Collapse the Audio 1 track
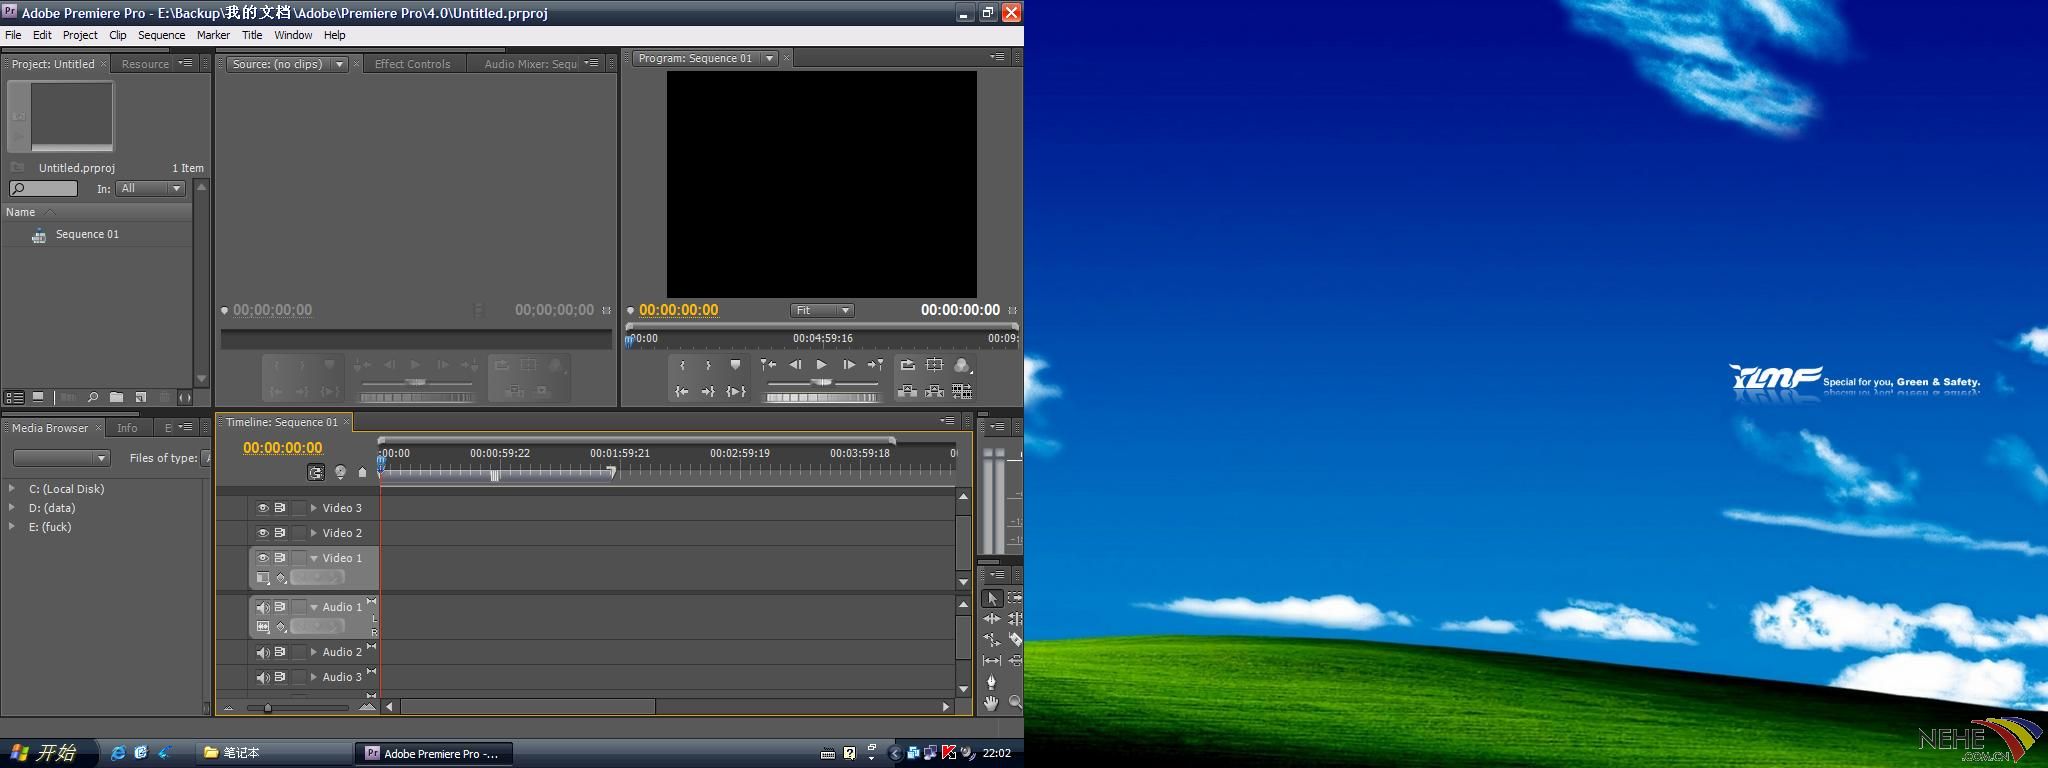The width and height of the screenshot is (2048, 768). click(314, 607)
